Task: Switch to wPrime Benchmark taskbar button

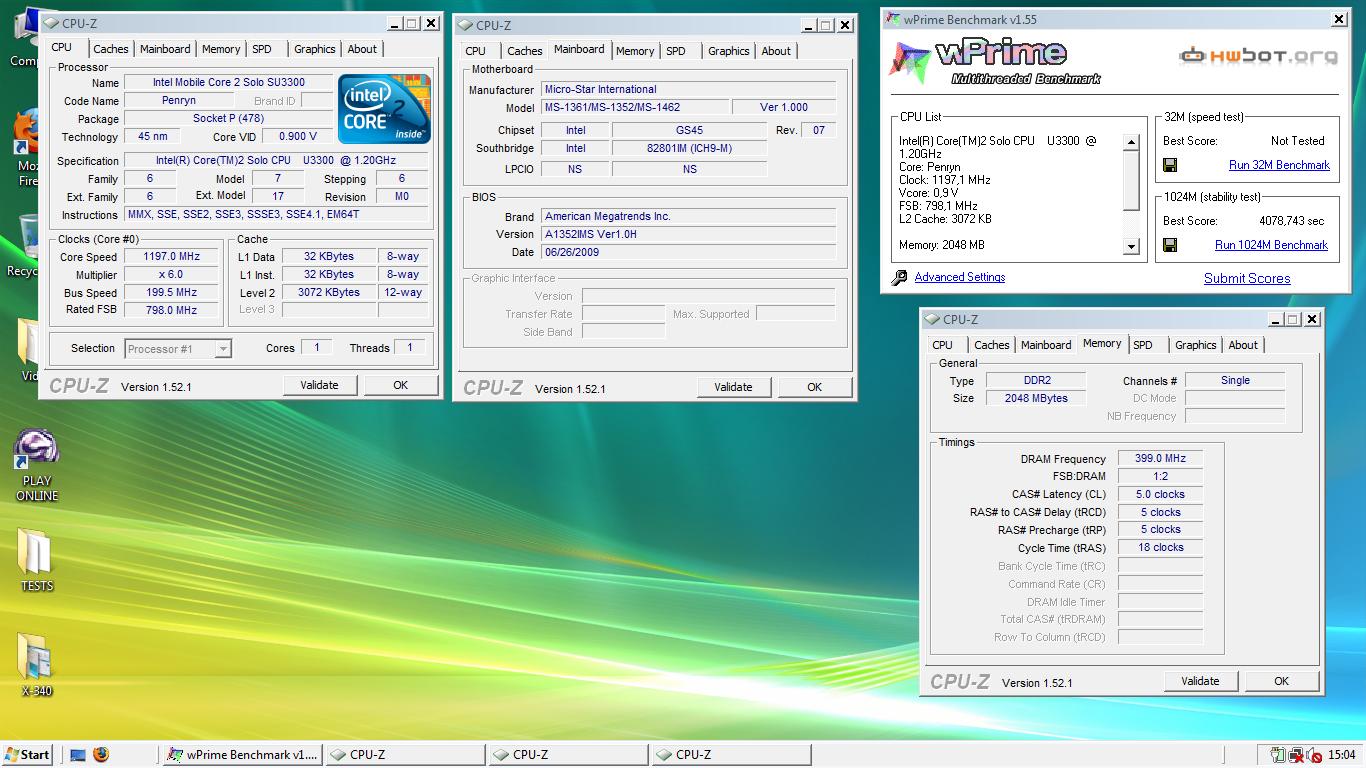Action: pyautogui.click(x=242, y=755)
